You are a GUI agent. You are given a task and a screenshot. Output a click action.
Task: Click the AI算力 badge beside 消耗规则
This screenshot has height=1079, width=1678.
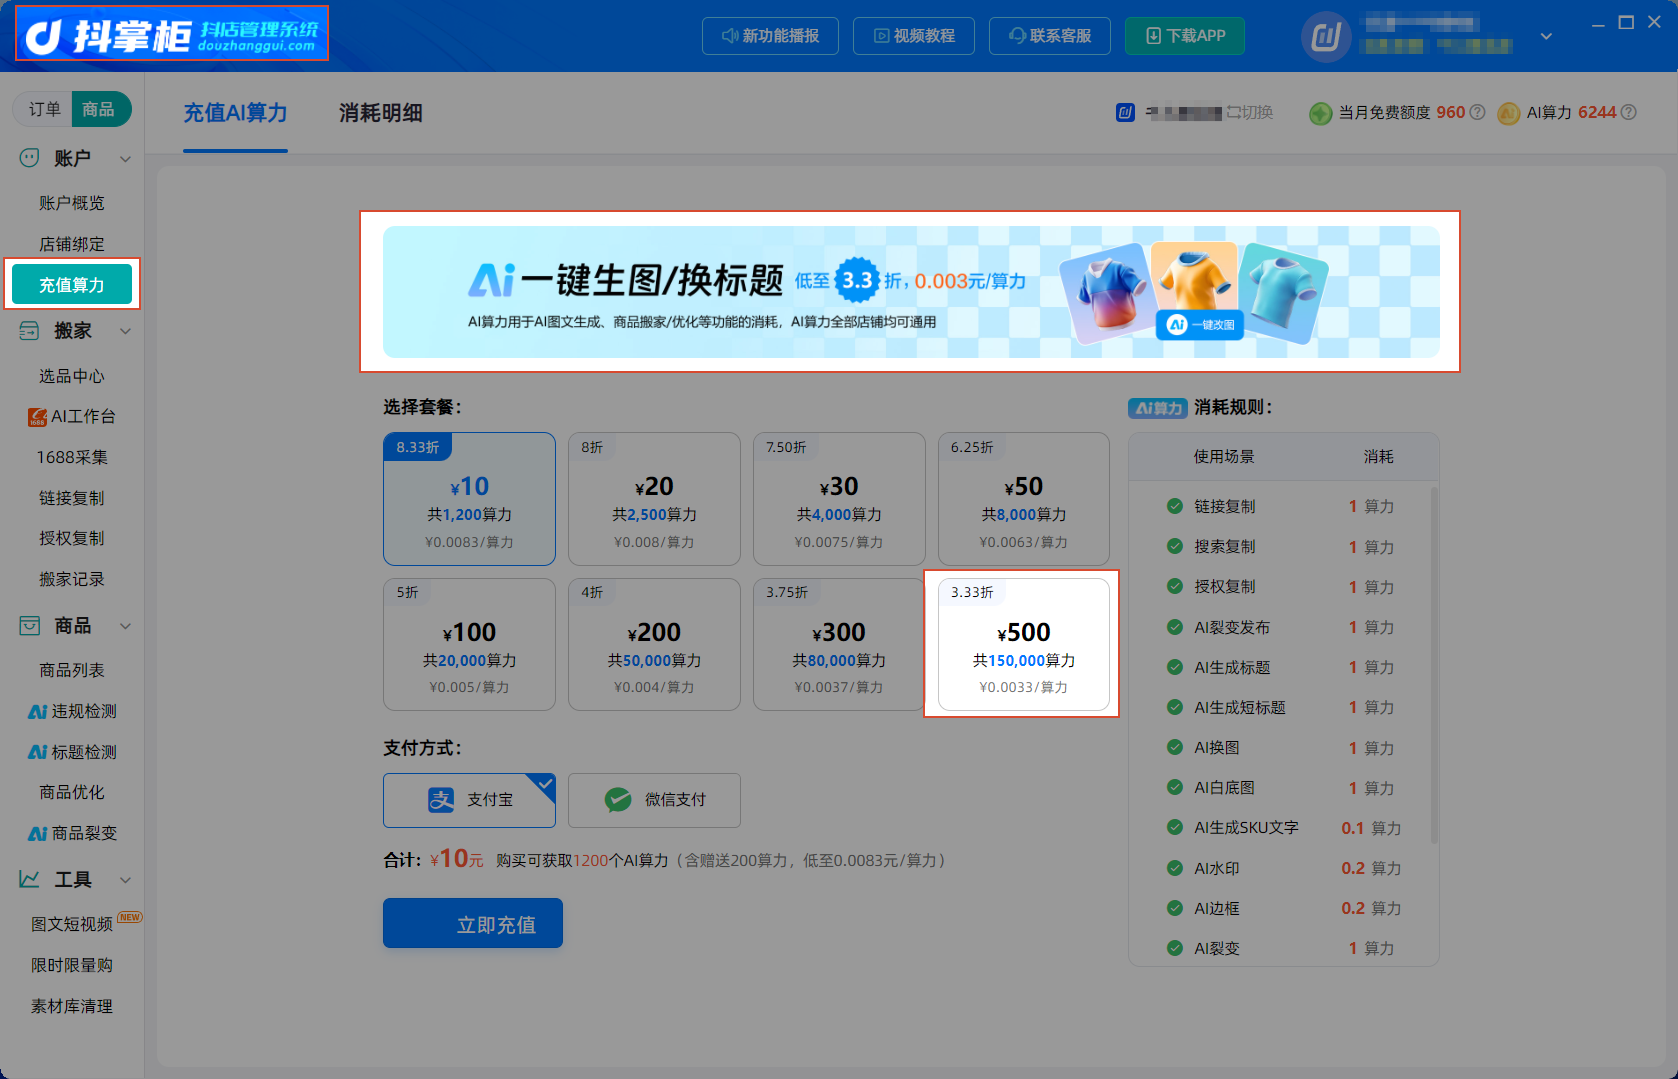click(x=1158, y=408)
